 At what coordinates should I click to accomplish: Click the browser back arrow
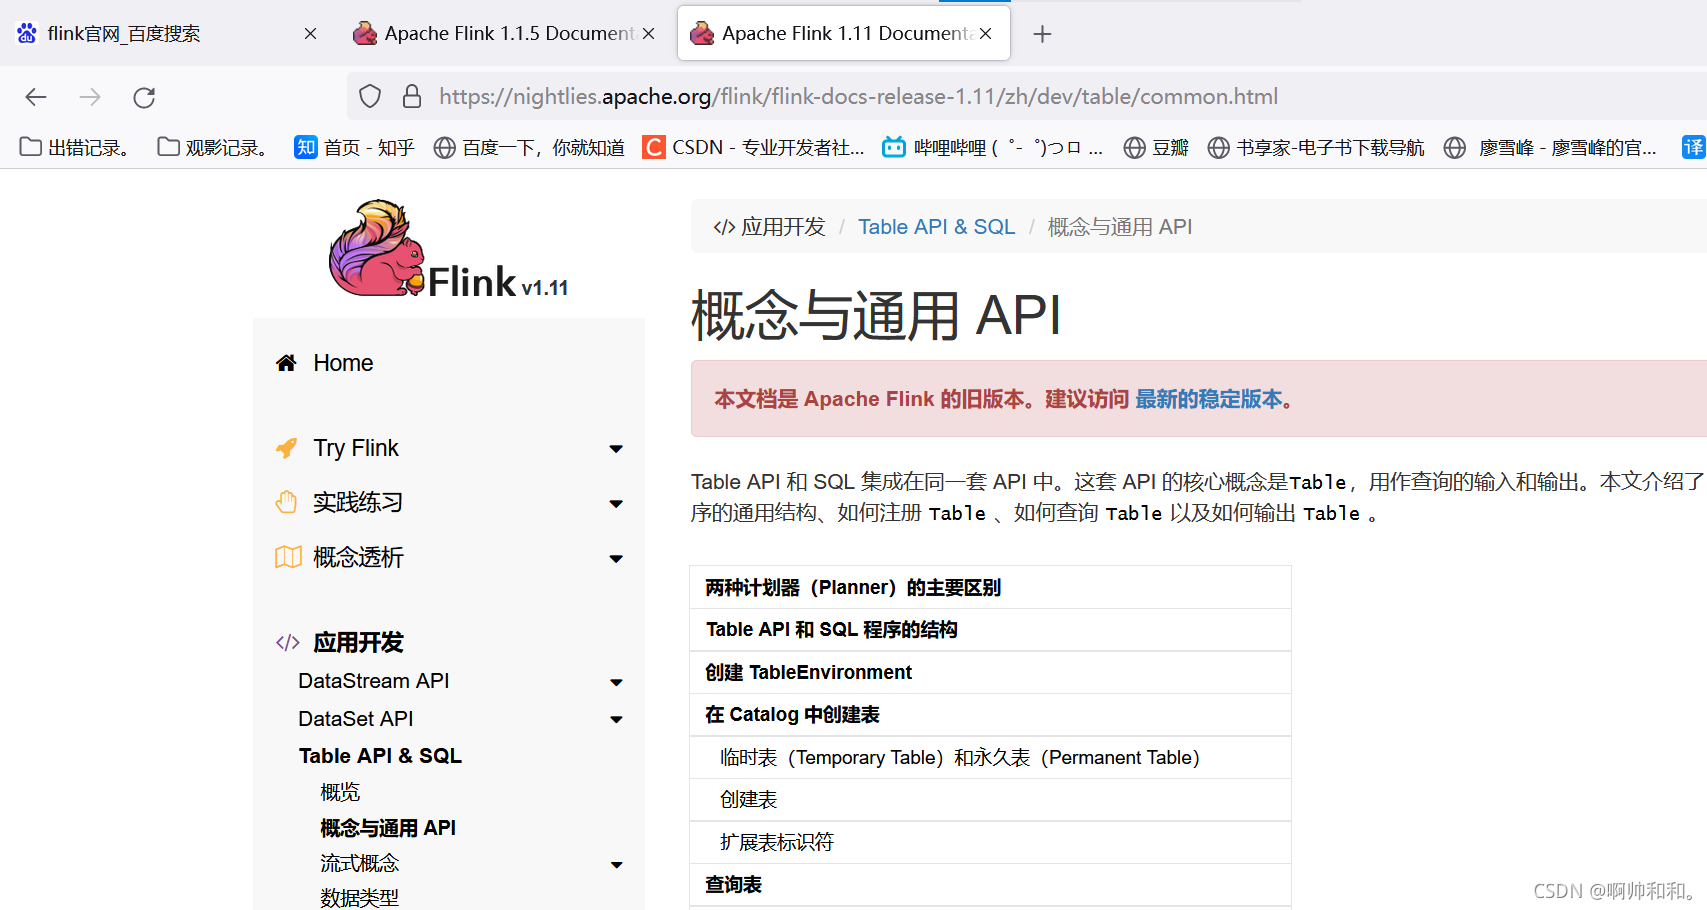(36, 97)
